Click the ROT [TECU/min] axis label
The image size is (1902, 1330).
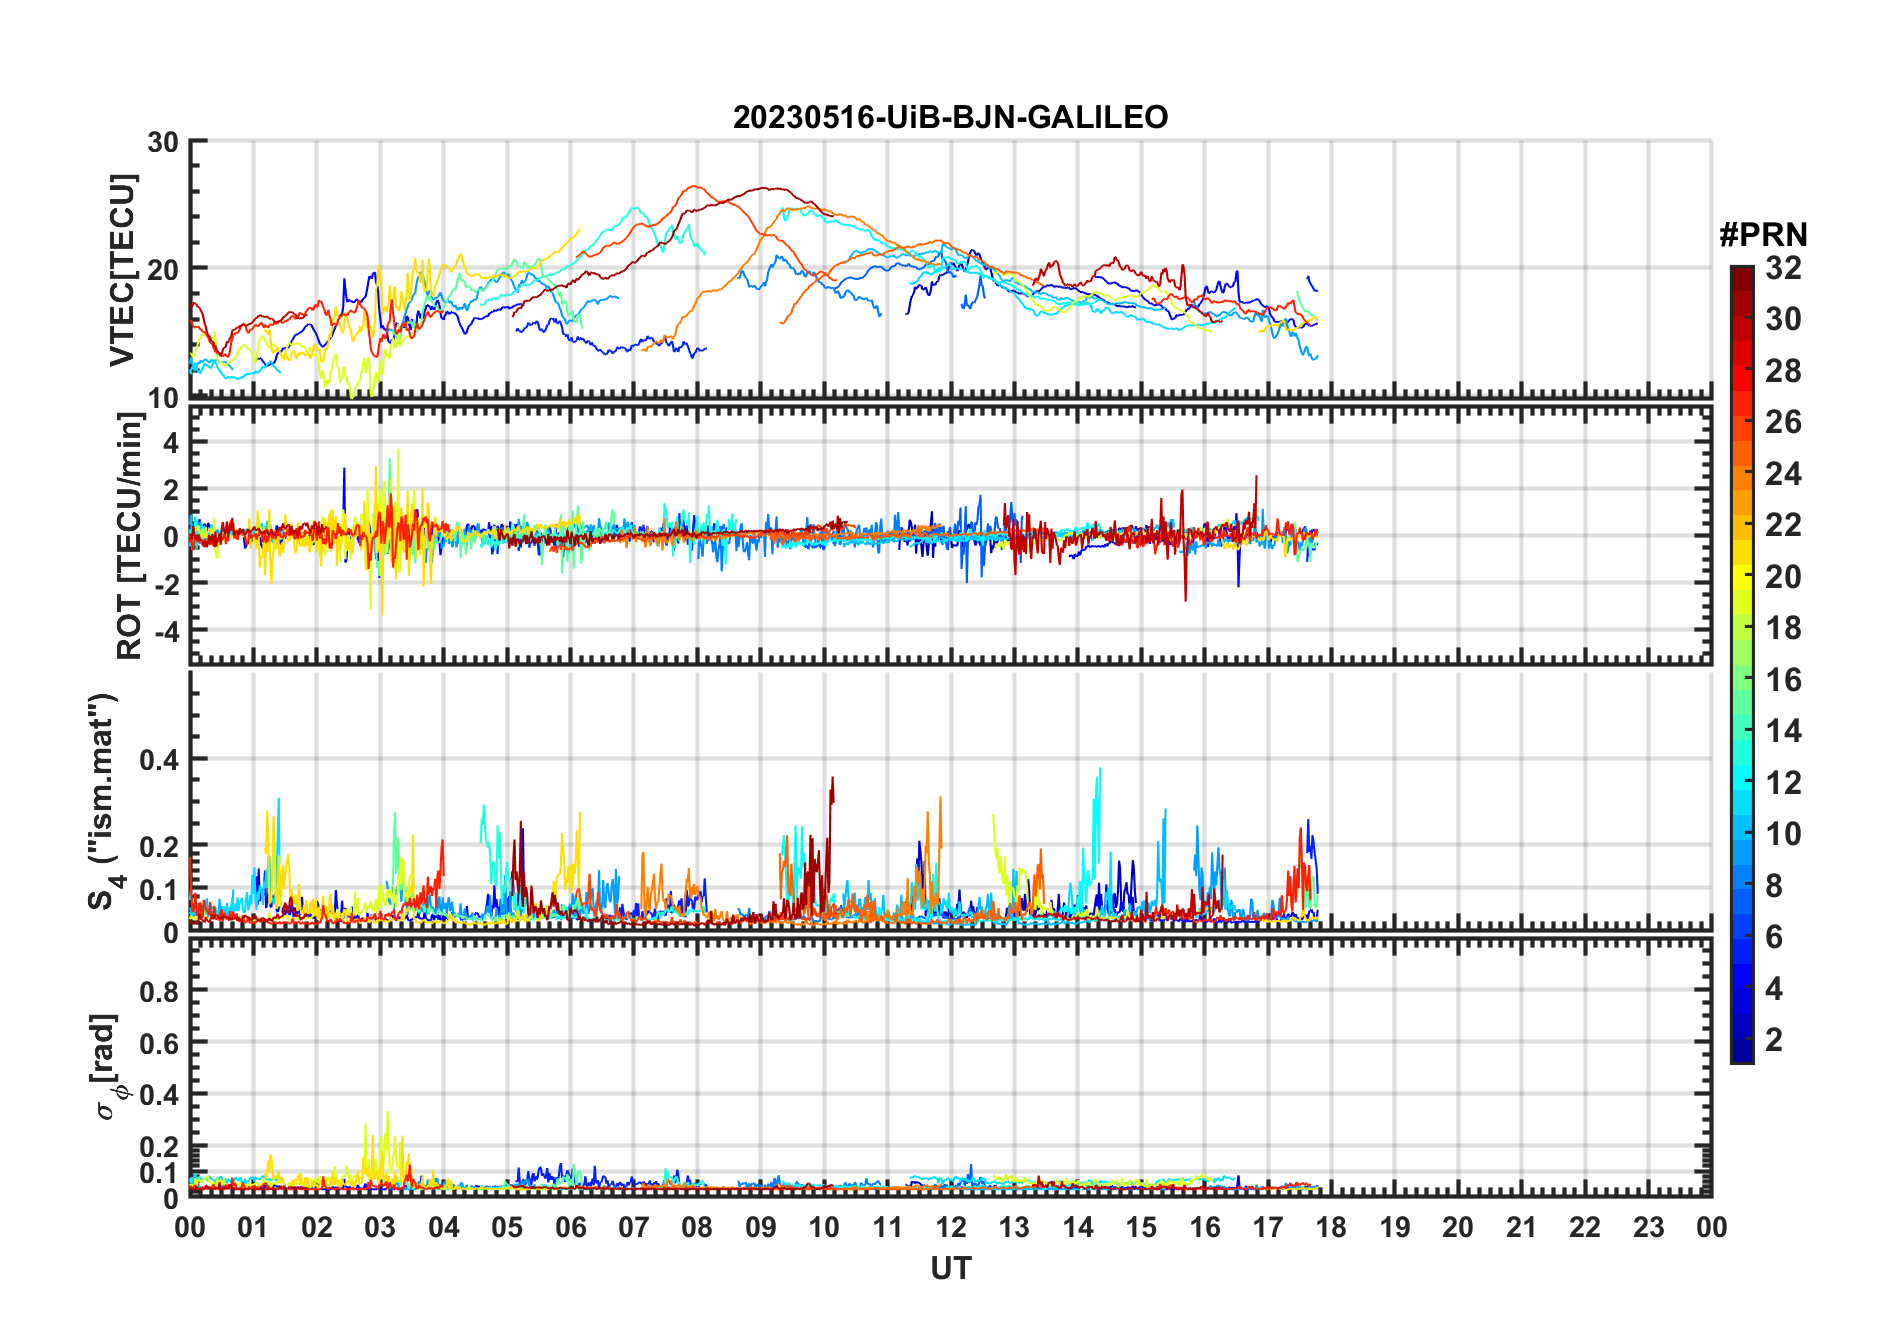point(129,536)
